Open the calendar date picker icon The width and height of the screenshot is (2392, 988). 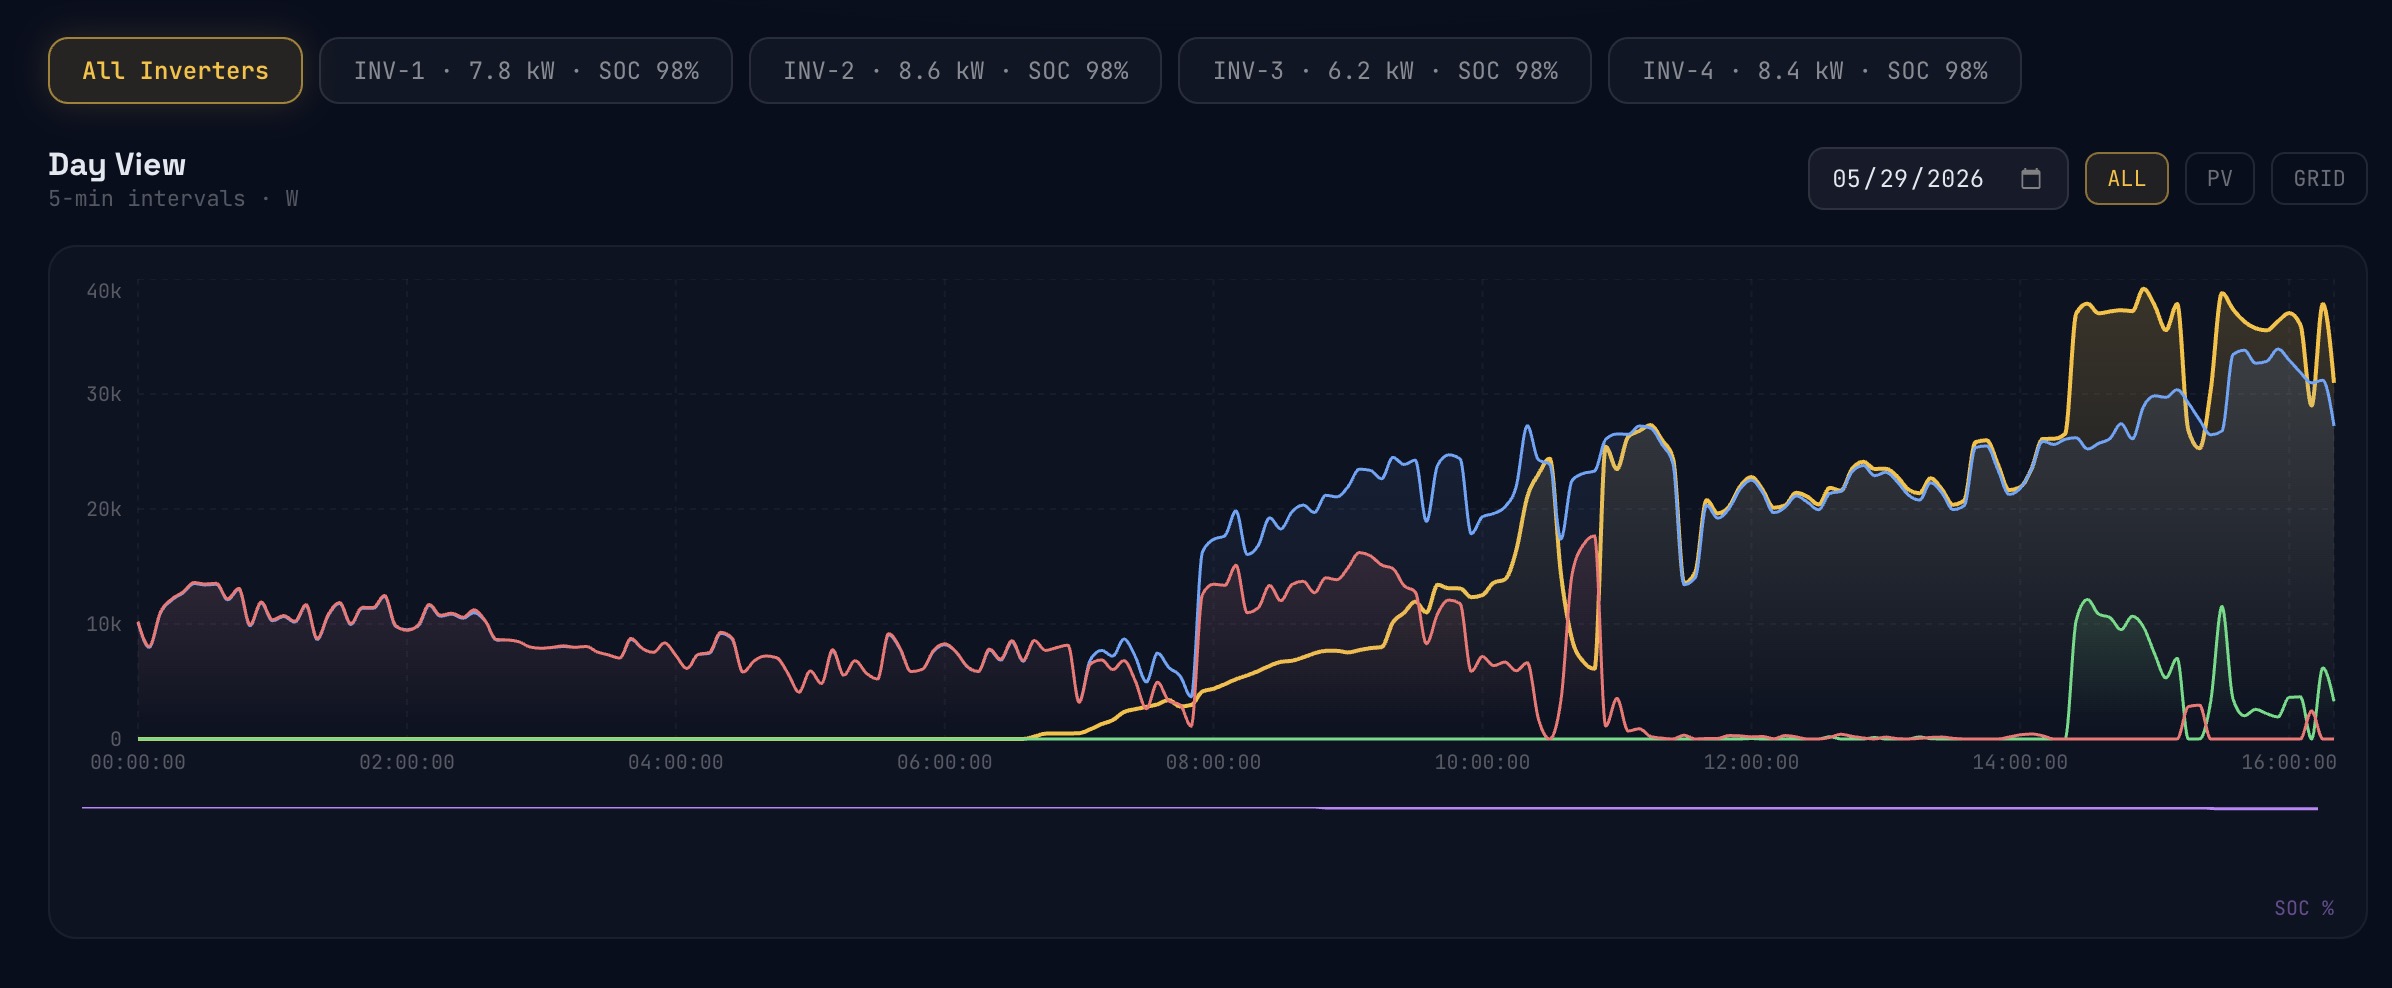(x=2031, y=179)
